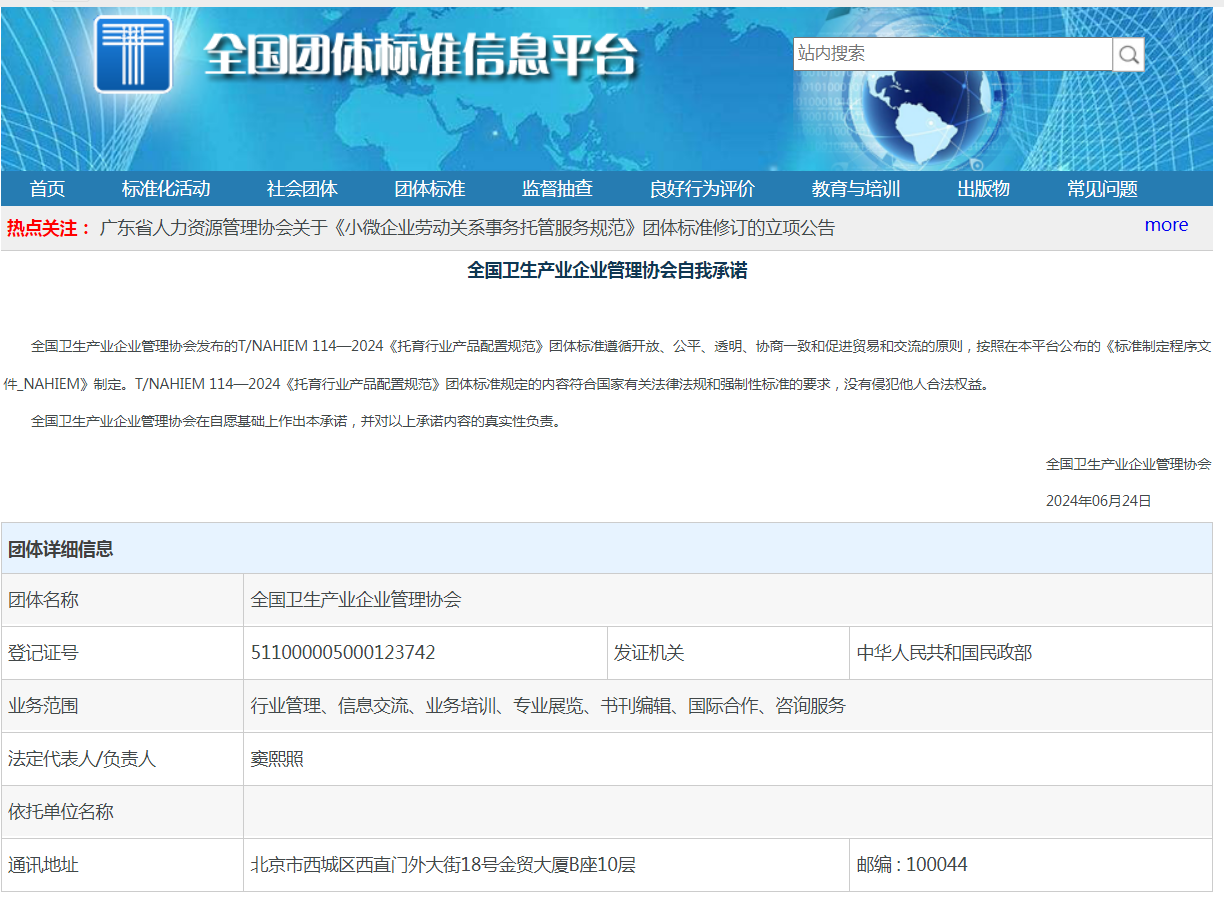This screenshot has width=1224, height=916.
Task: Click the 依托单位名称 row label
Action: (61, 812)
